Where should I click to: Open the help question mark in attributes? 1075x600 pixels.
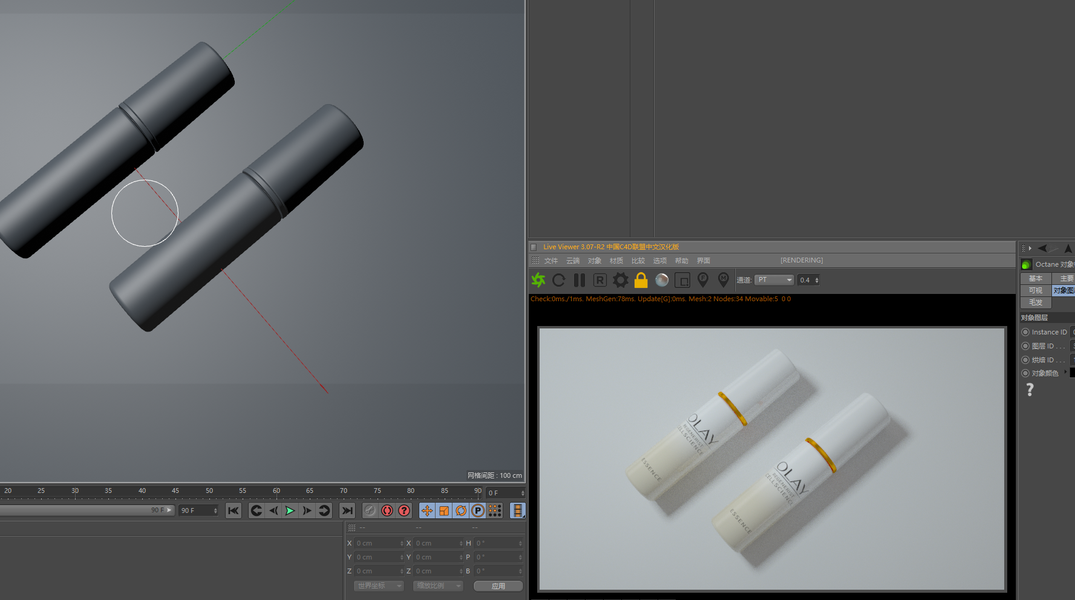[x=1029, y=389]
